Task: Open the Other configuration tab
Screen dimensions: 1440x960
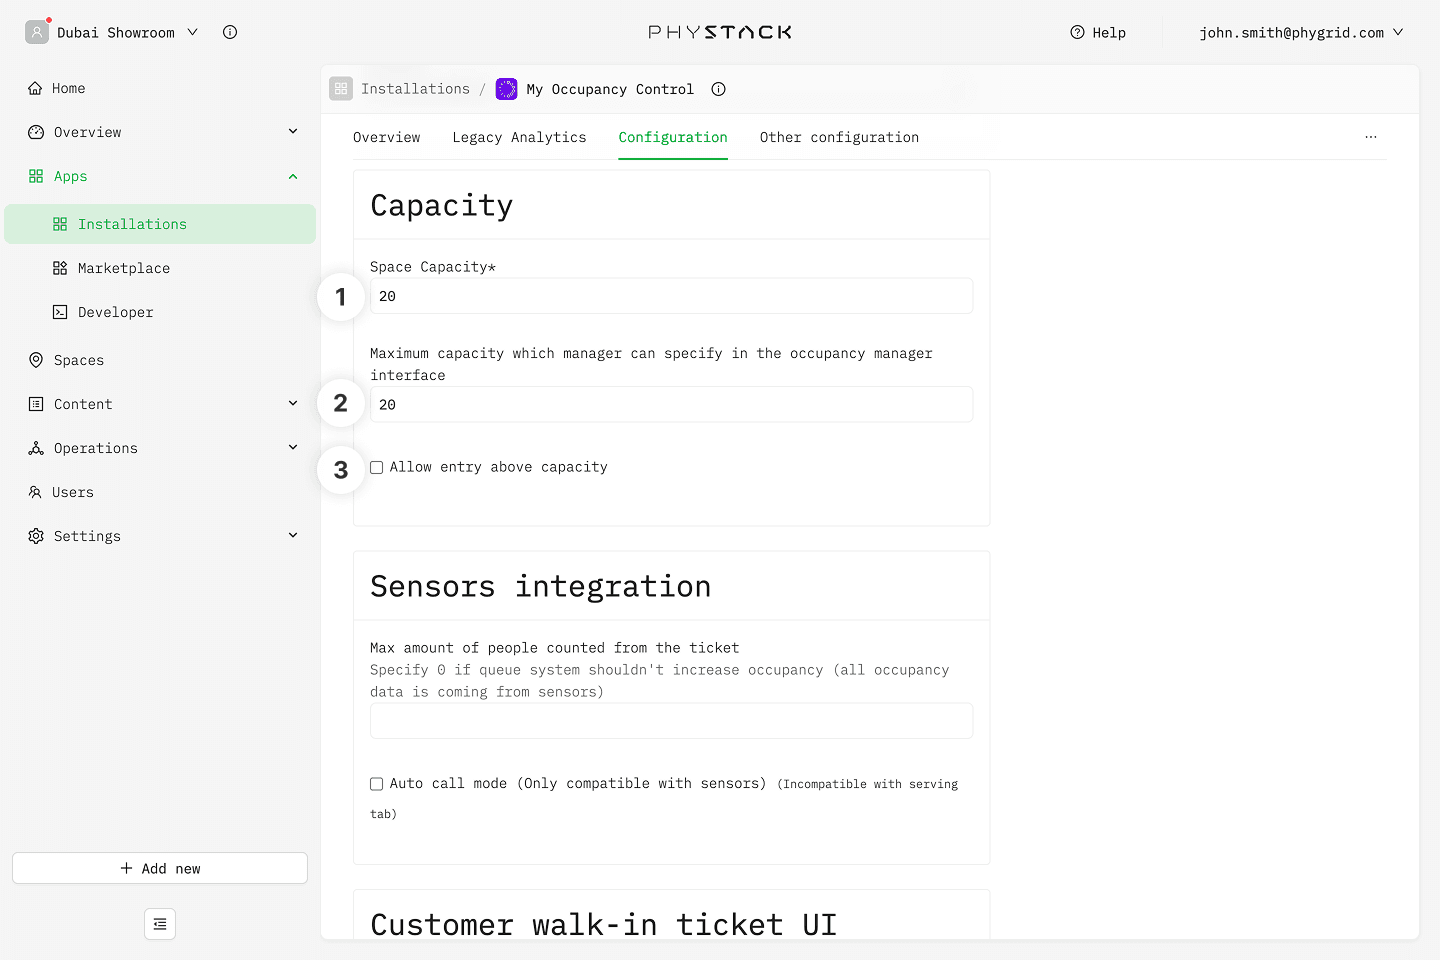Action: 838,137
